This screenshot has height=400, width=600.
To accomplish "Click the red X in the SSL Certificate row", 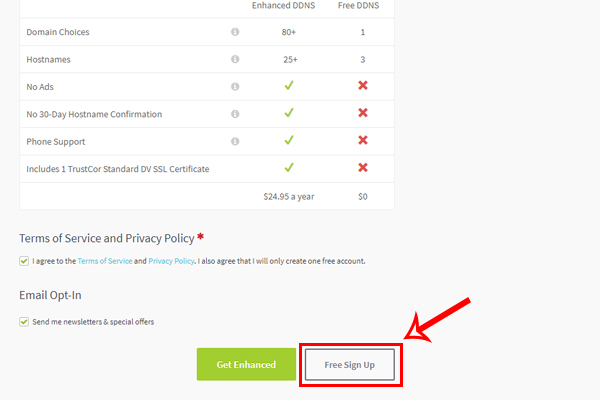I will (363, 167).
